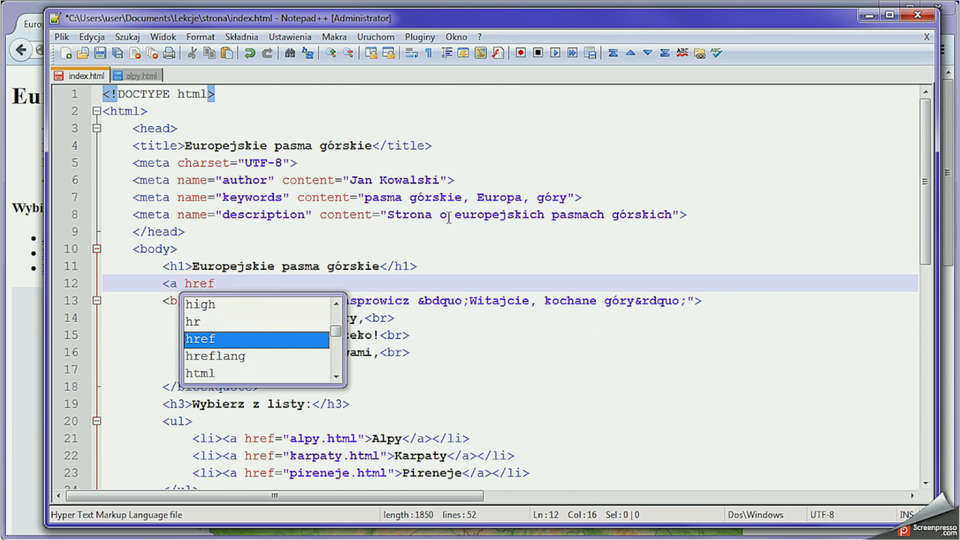This screenshot has width=960, height=540.
Task: Click autocomplete list scroll-up arrow
Action: click(x=336, y=303)
